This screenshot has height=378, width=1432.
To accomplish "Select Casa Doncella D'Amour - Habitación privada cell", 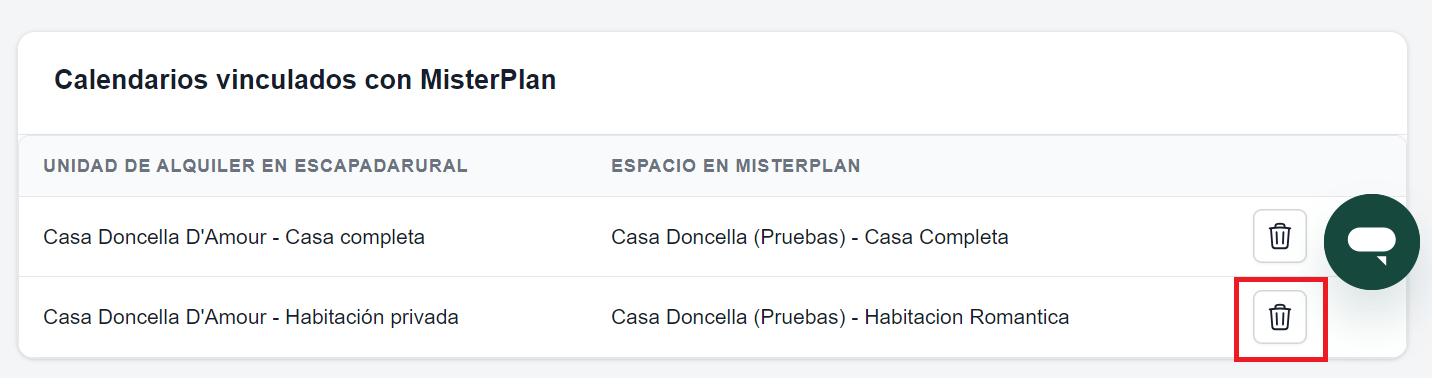I will pos(251,317).
